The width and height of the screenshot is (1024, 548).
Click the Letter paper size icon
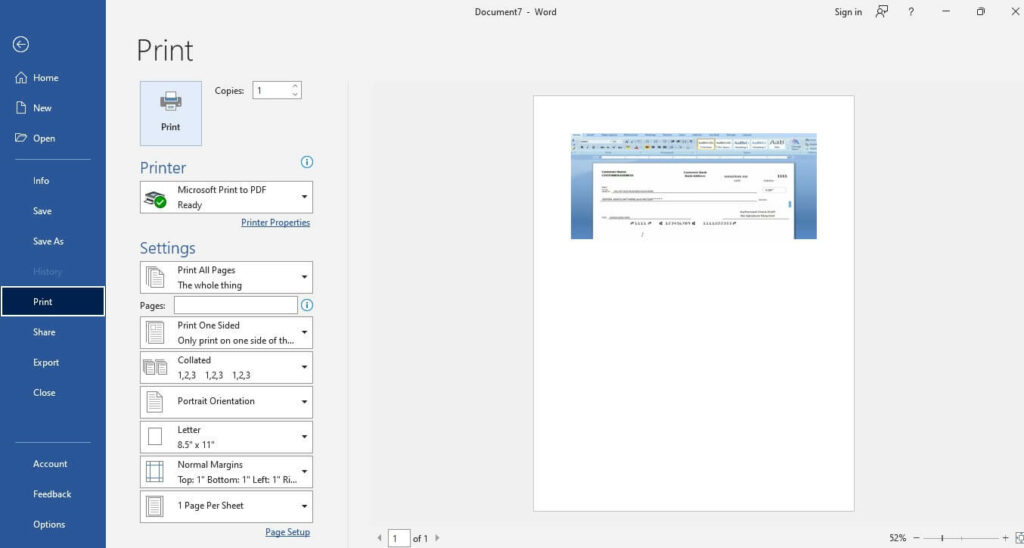tap(155, 437)
